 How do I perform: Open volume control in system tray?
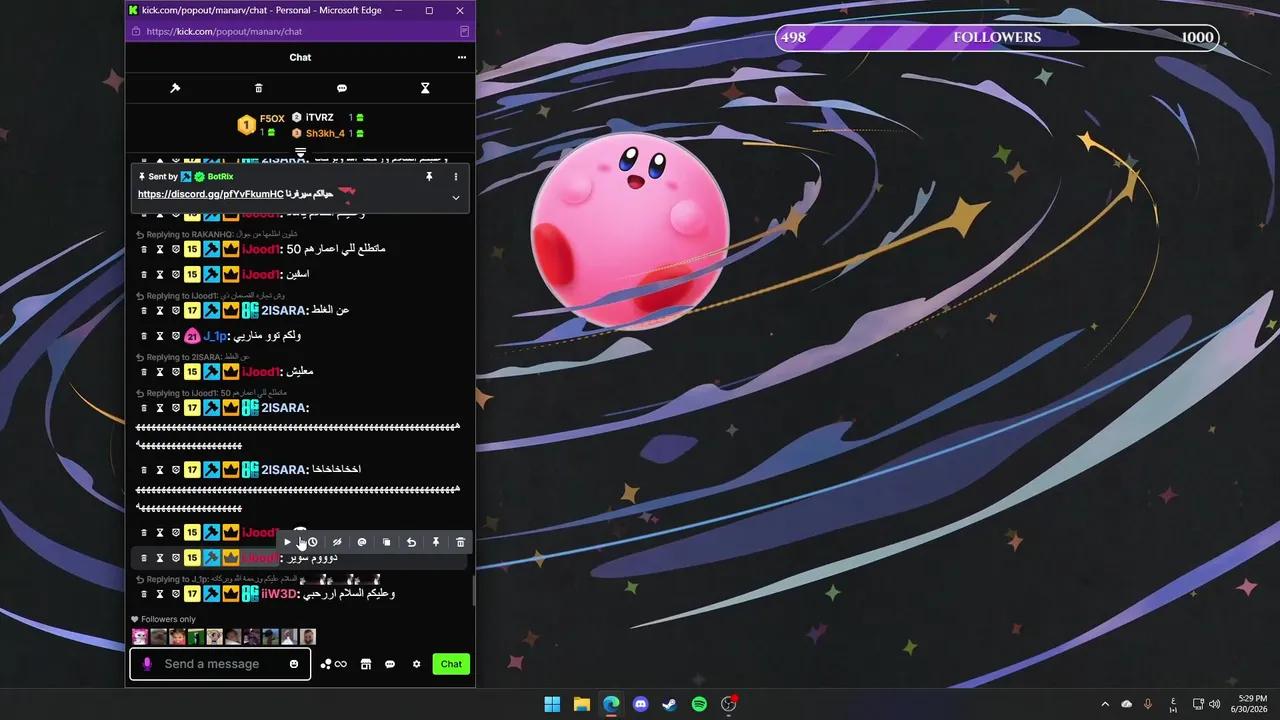pyautogui.click(x=1214, y=704)
